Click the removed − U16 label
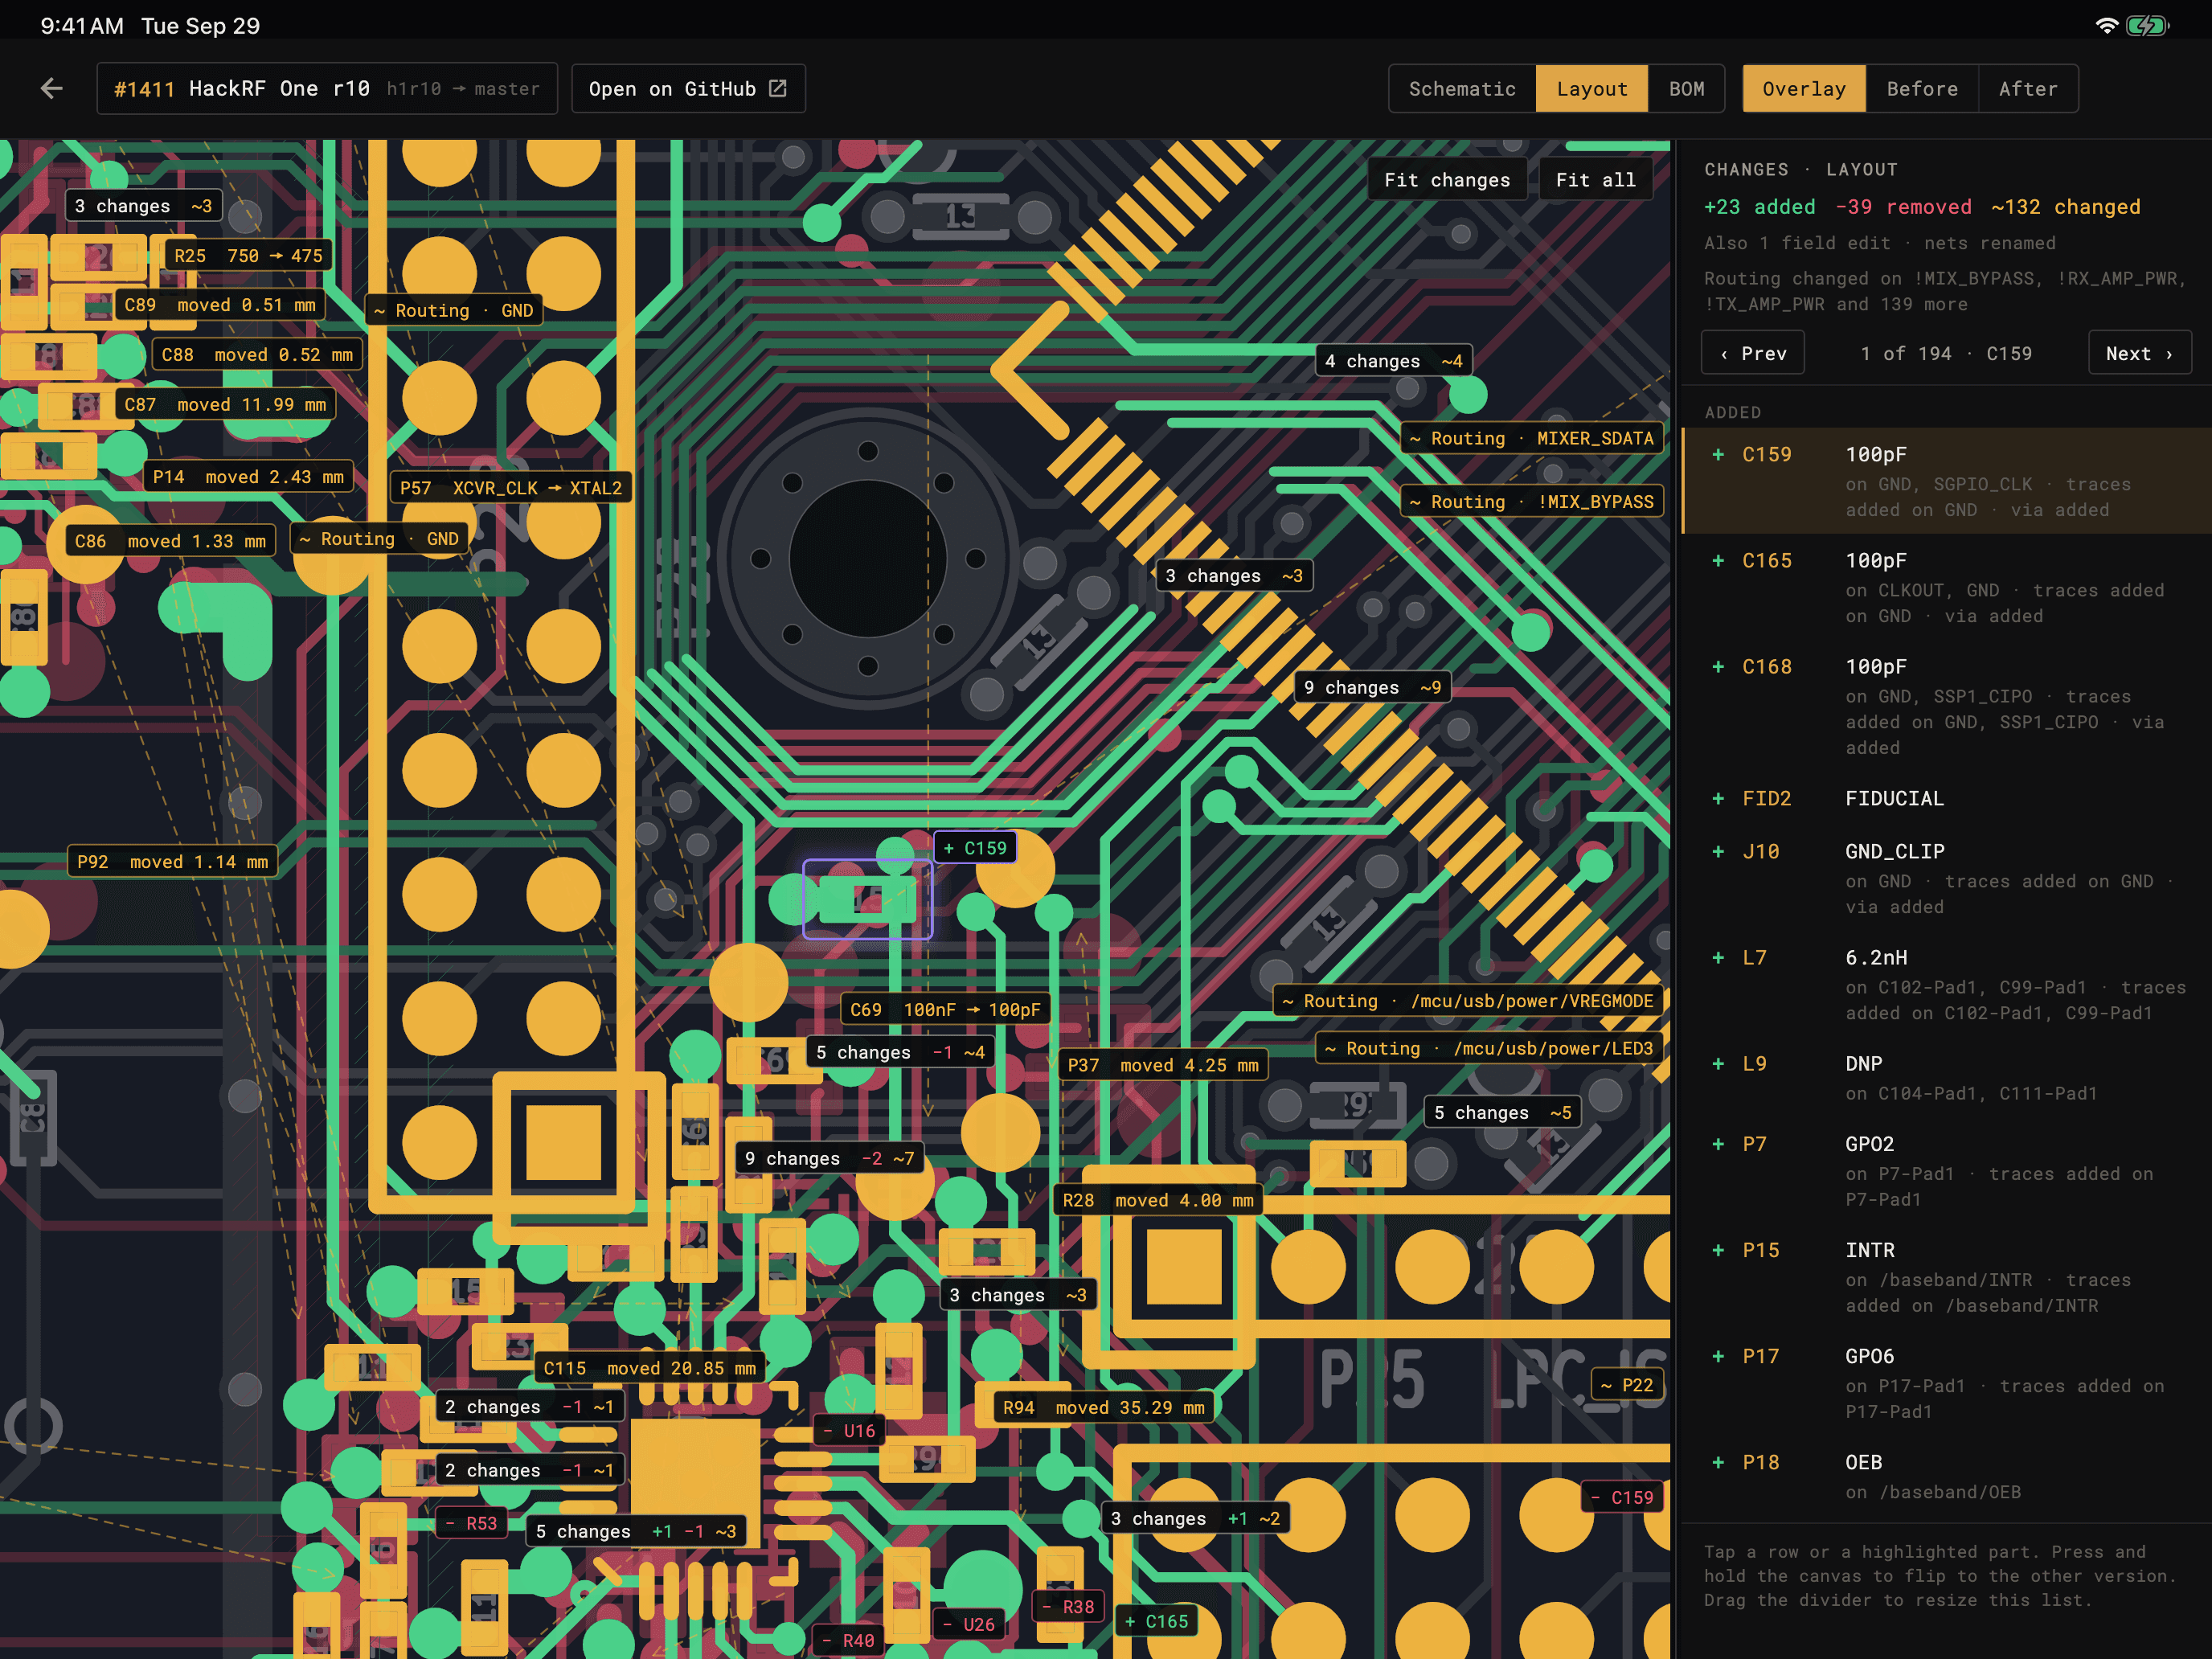Viewport: 2212px width, 1659px height. tap(849, 1431)
